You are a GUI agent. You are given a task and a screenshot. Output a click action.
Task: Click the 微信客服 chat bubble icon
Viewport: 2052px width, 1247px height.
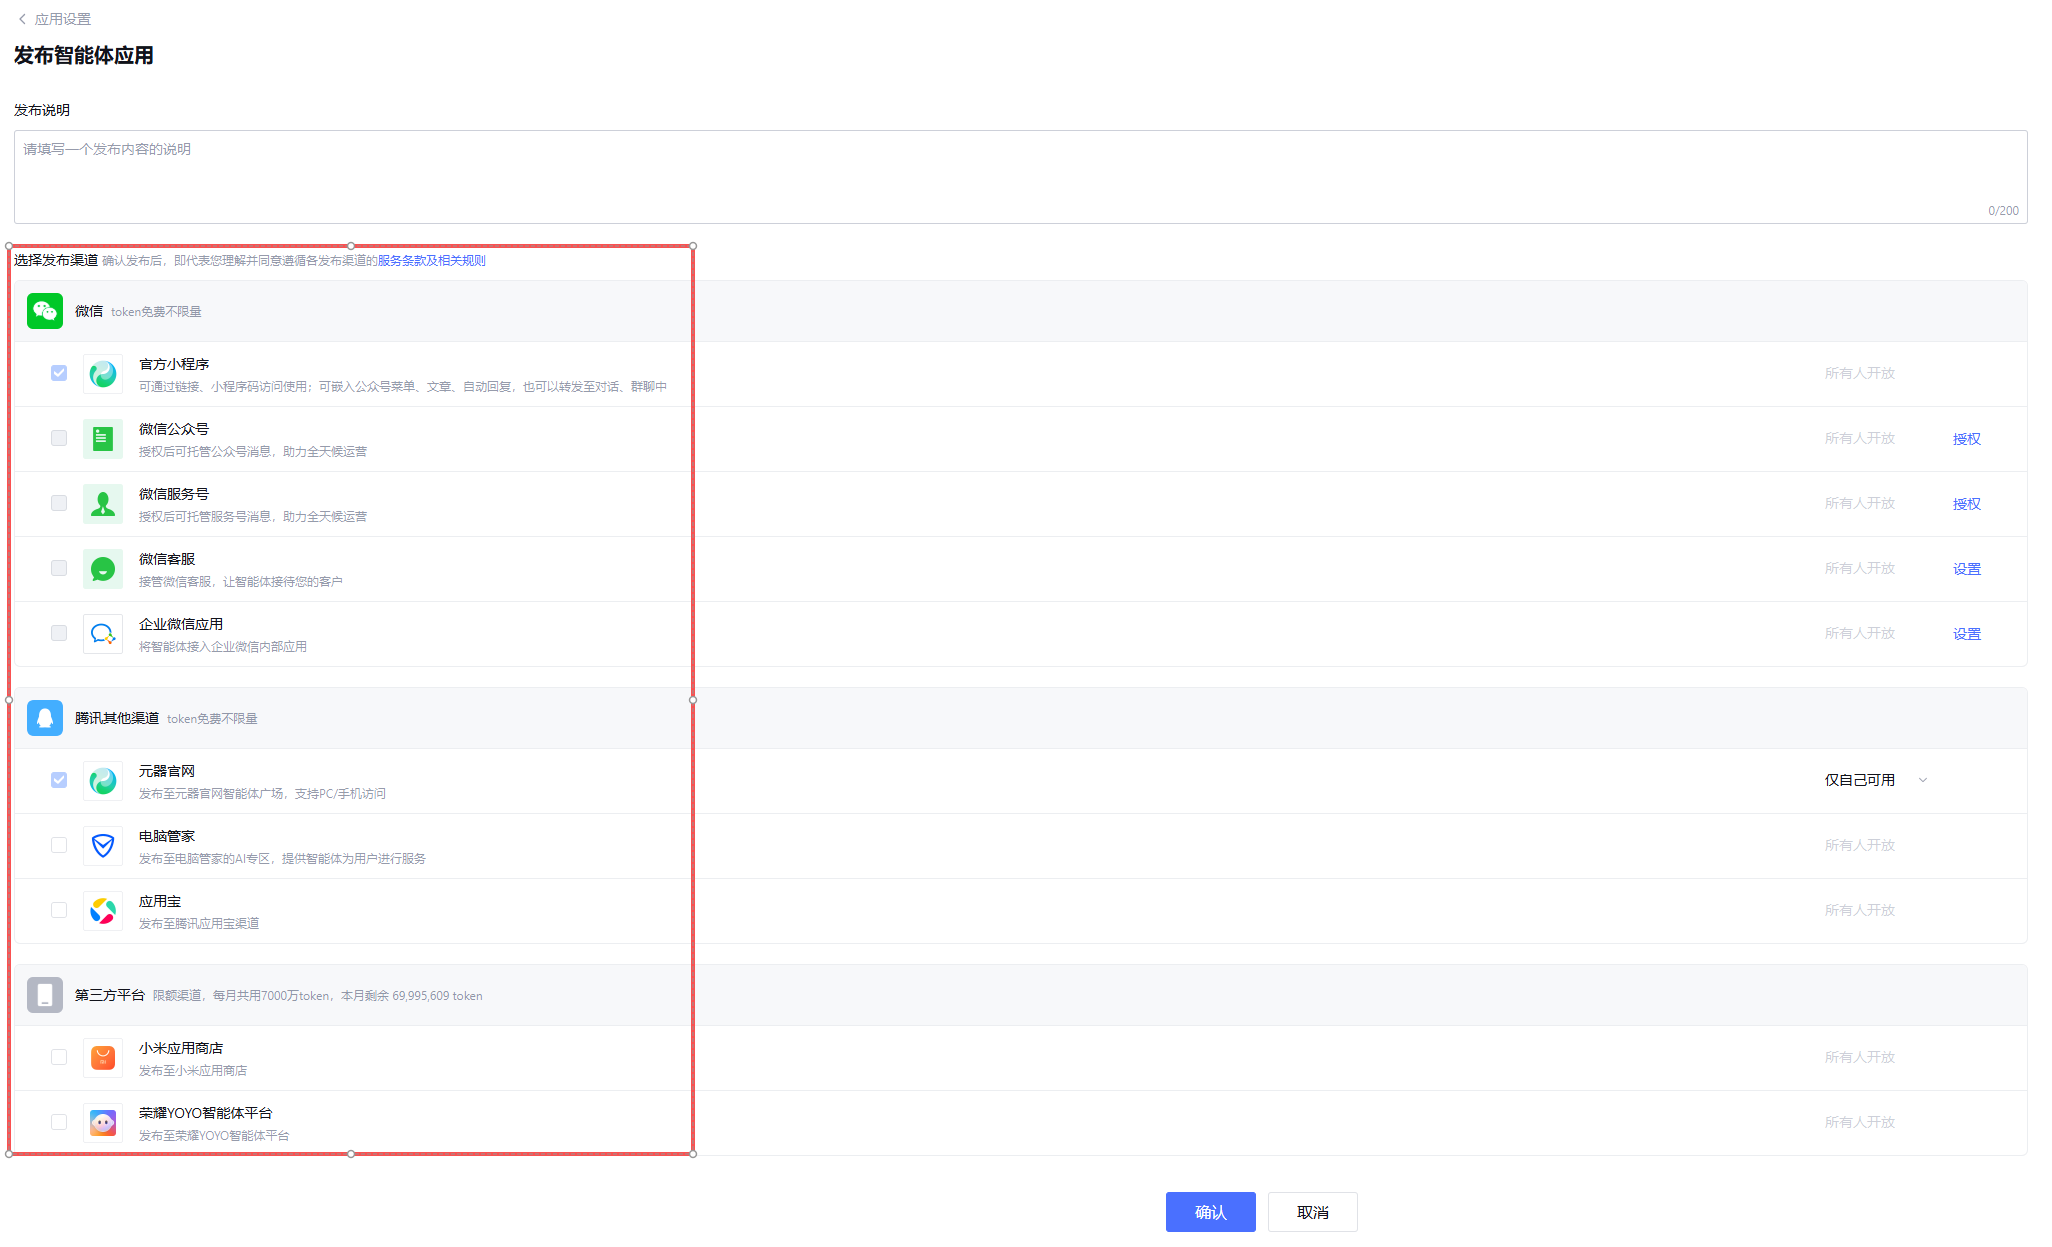[102, 569]
